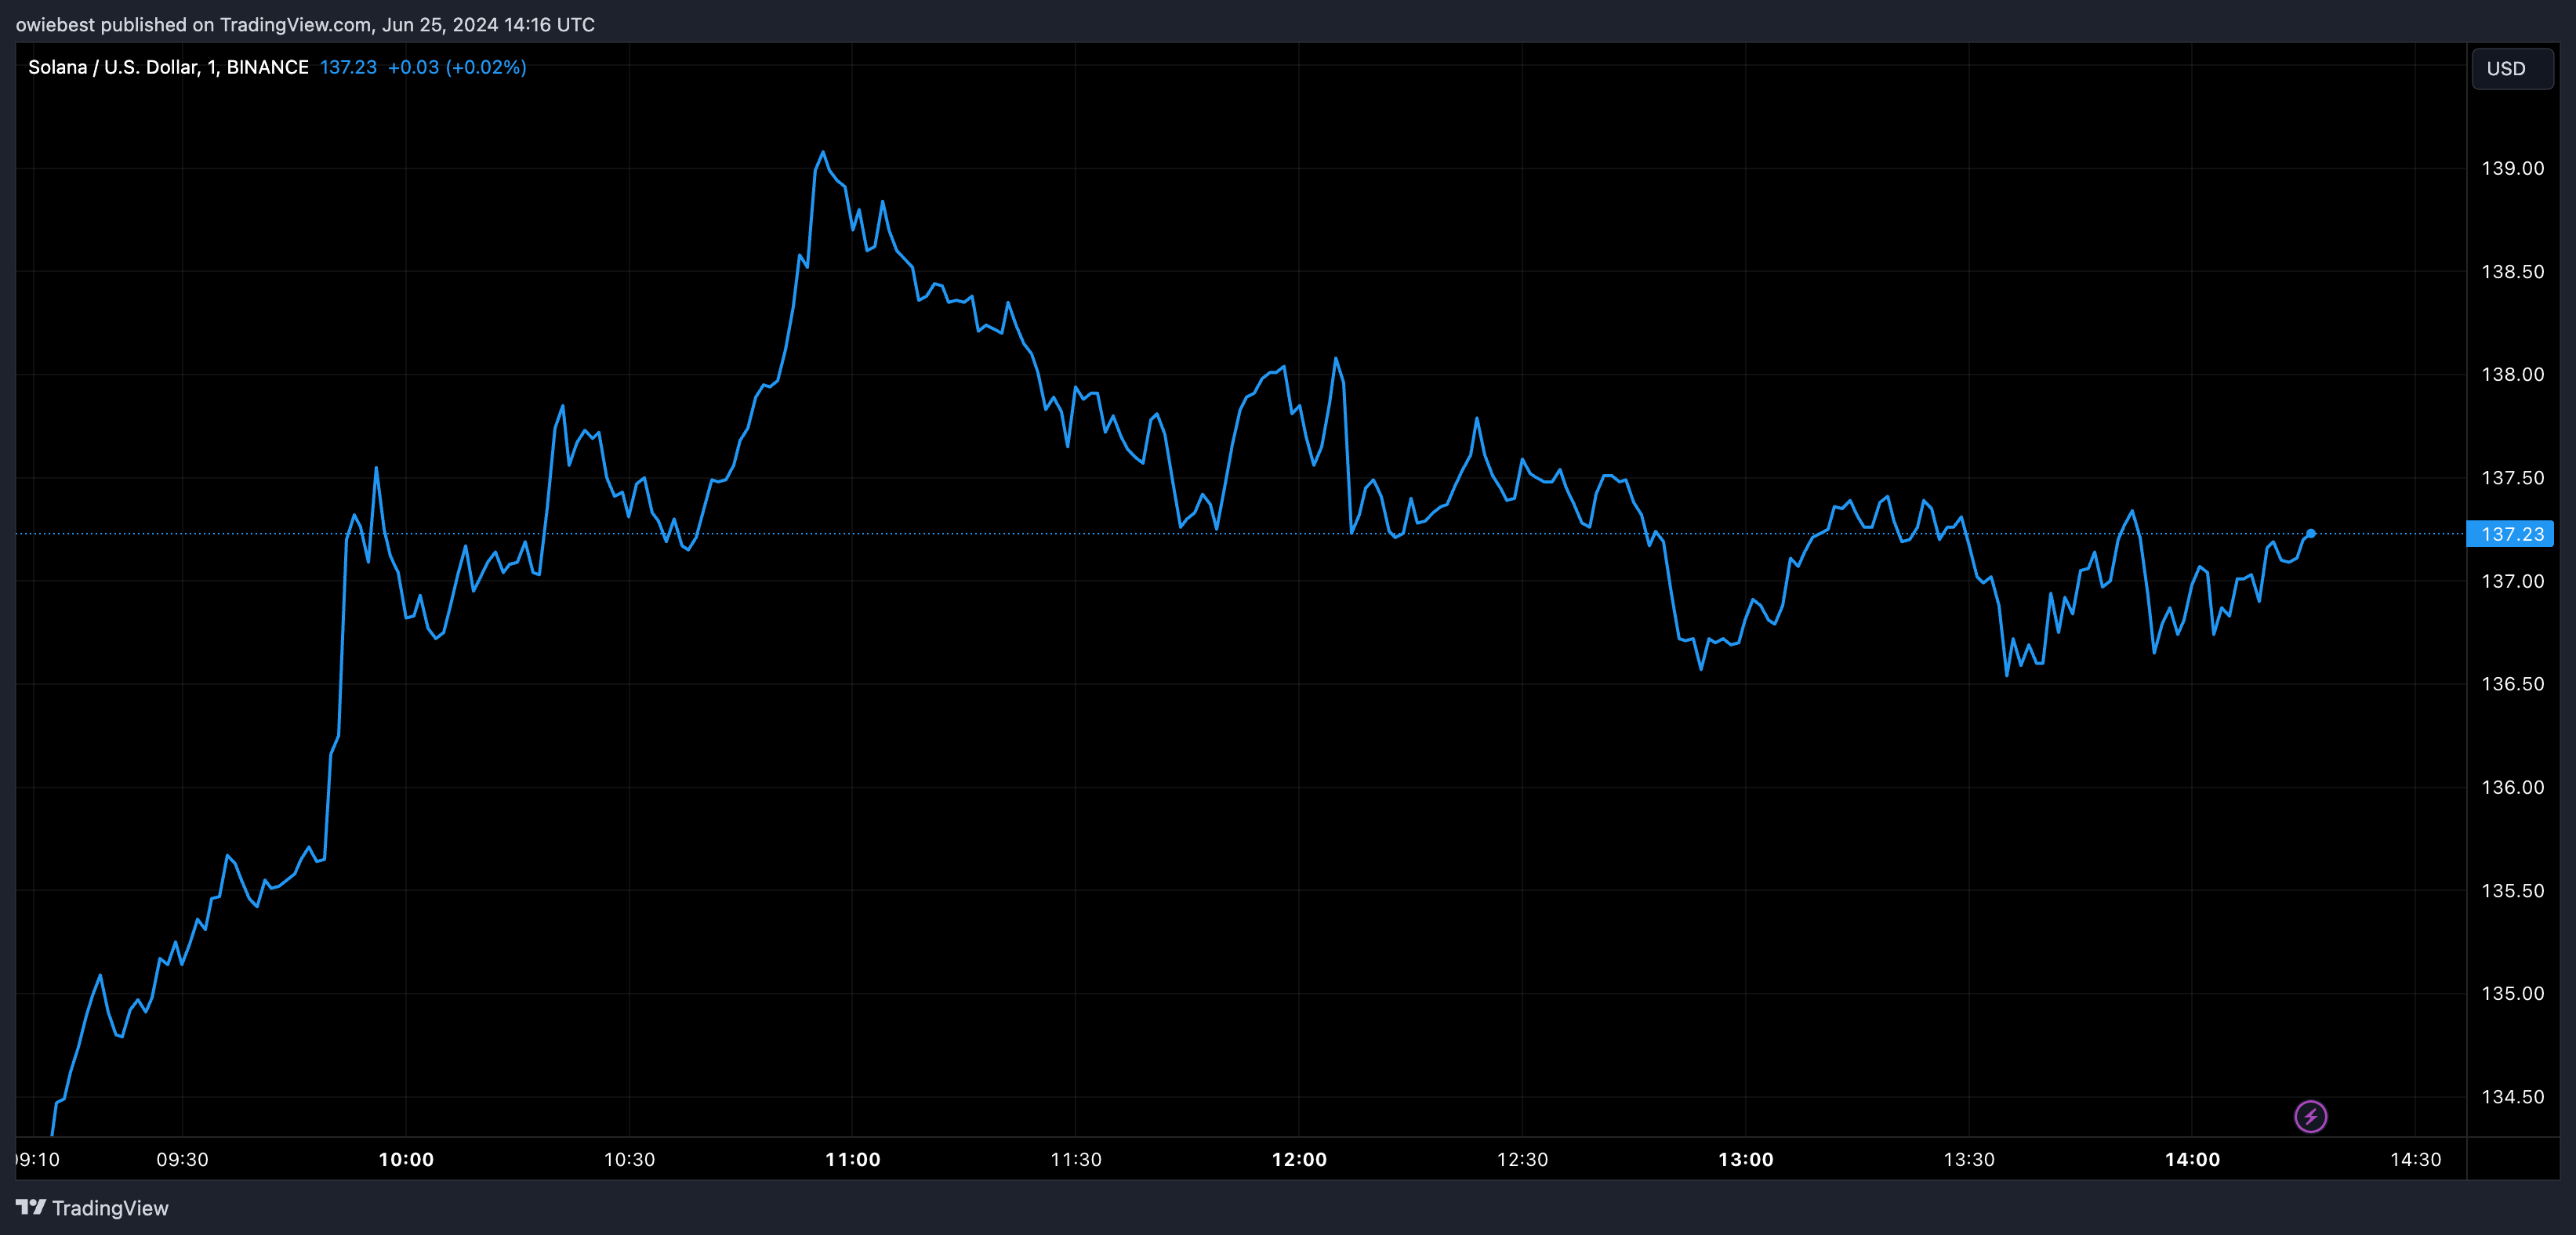This screenshot has height=1235, width=2576.
Task: Click the last price dot on the line
Action: 2311,533
